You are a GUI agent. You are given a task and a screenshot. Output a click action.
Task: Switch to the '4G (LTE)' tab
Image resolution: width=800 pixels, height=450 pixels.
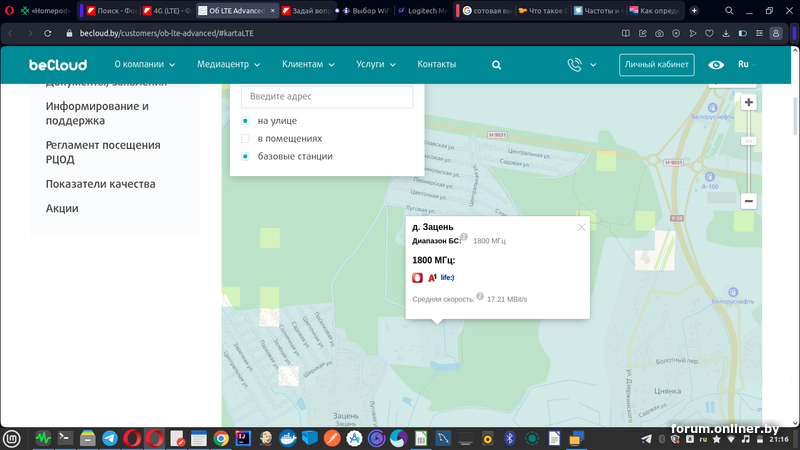click(167, 11)
